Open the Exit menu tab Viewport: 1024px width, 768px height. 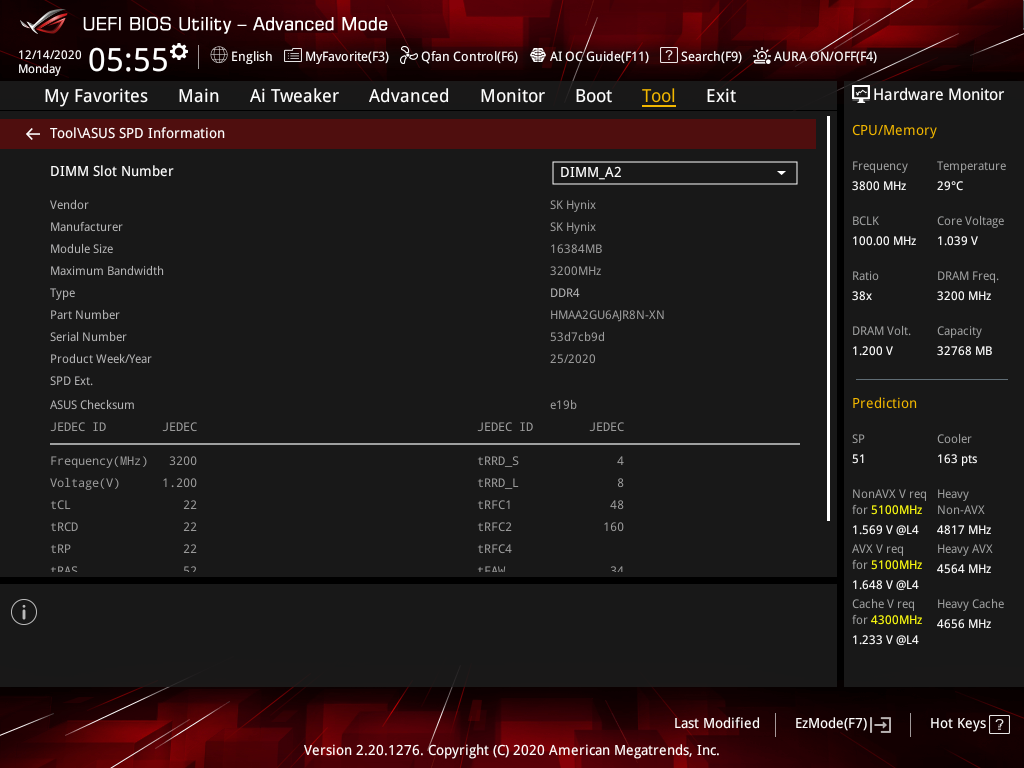click(x=720, y=96)
